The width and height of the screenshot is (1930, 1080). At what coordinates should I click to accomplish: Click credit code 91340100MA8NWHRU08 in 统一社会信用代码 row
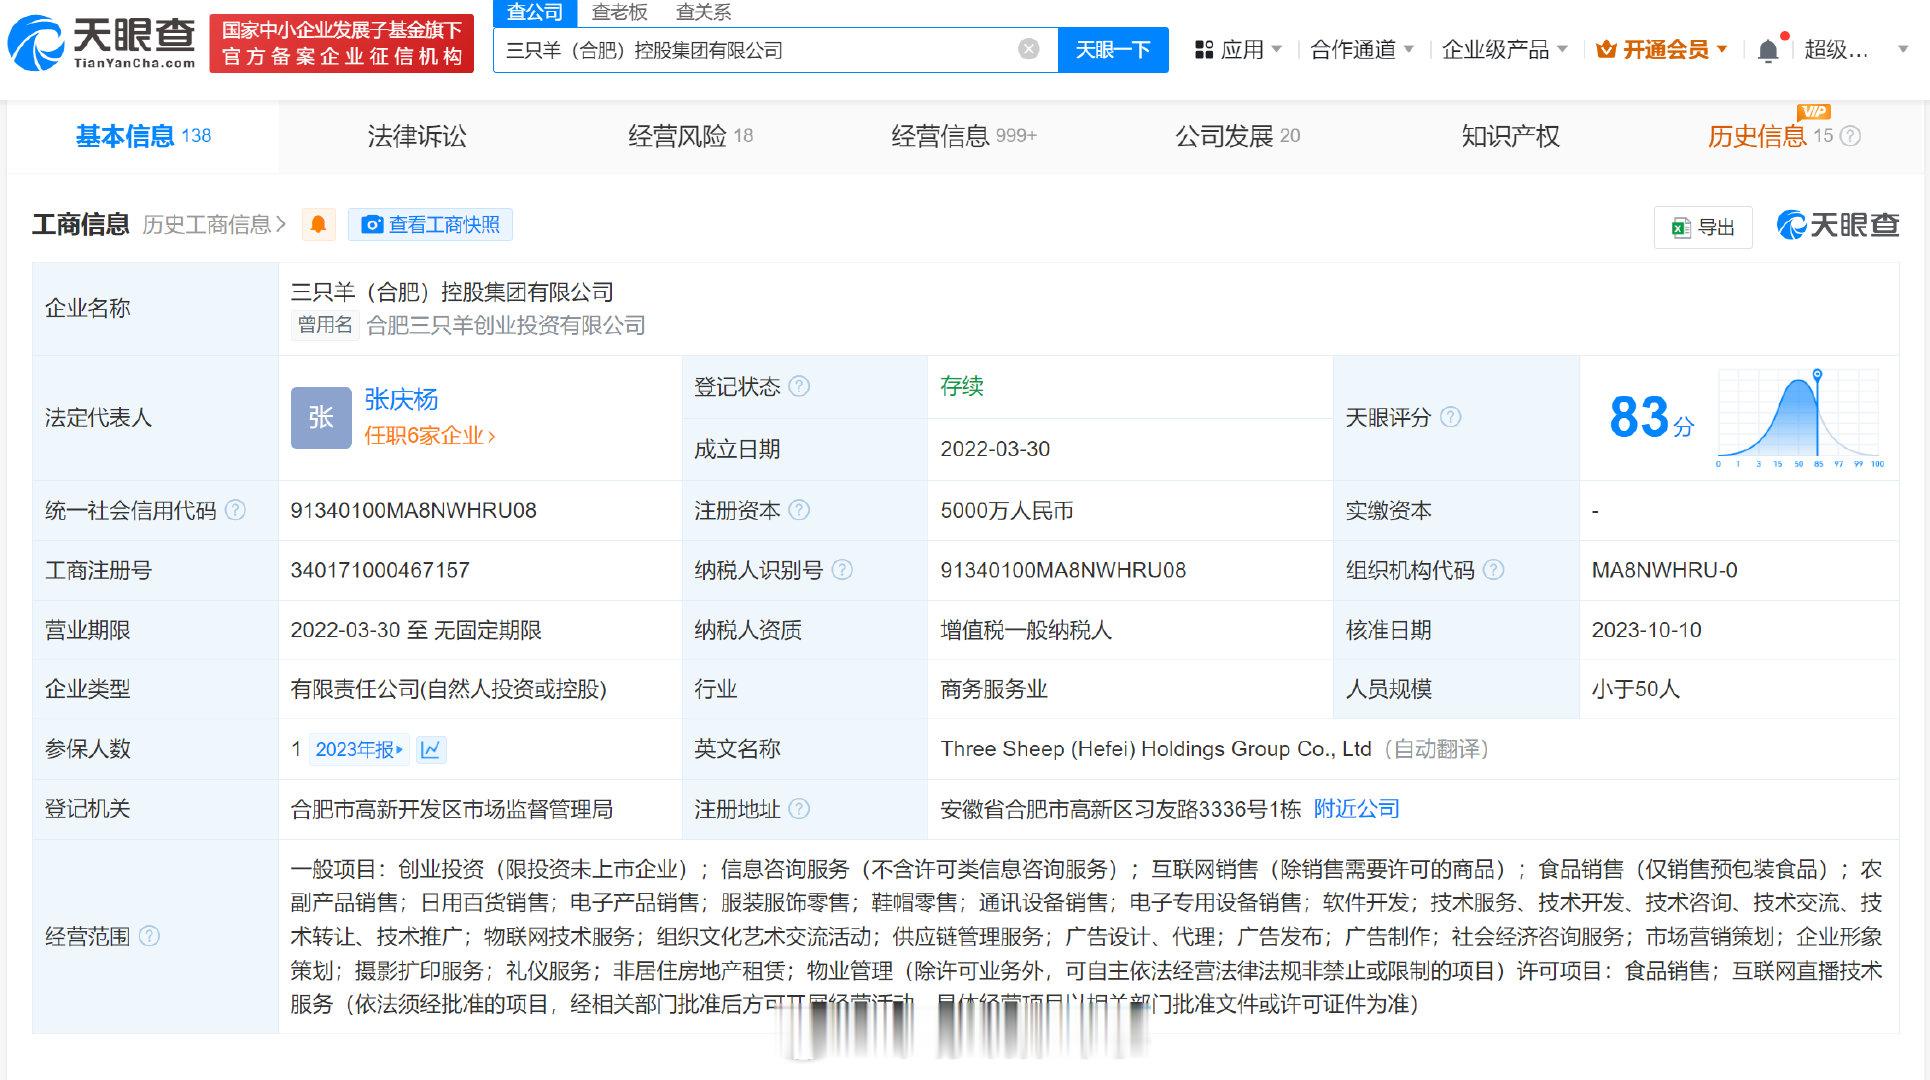click(413, 510)
